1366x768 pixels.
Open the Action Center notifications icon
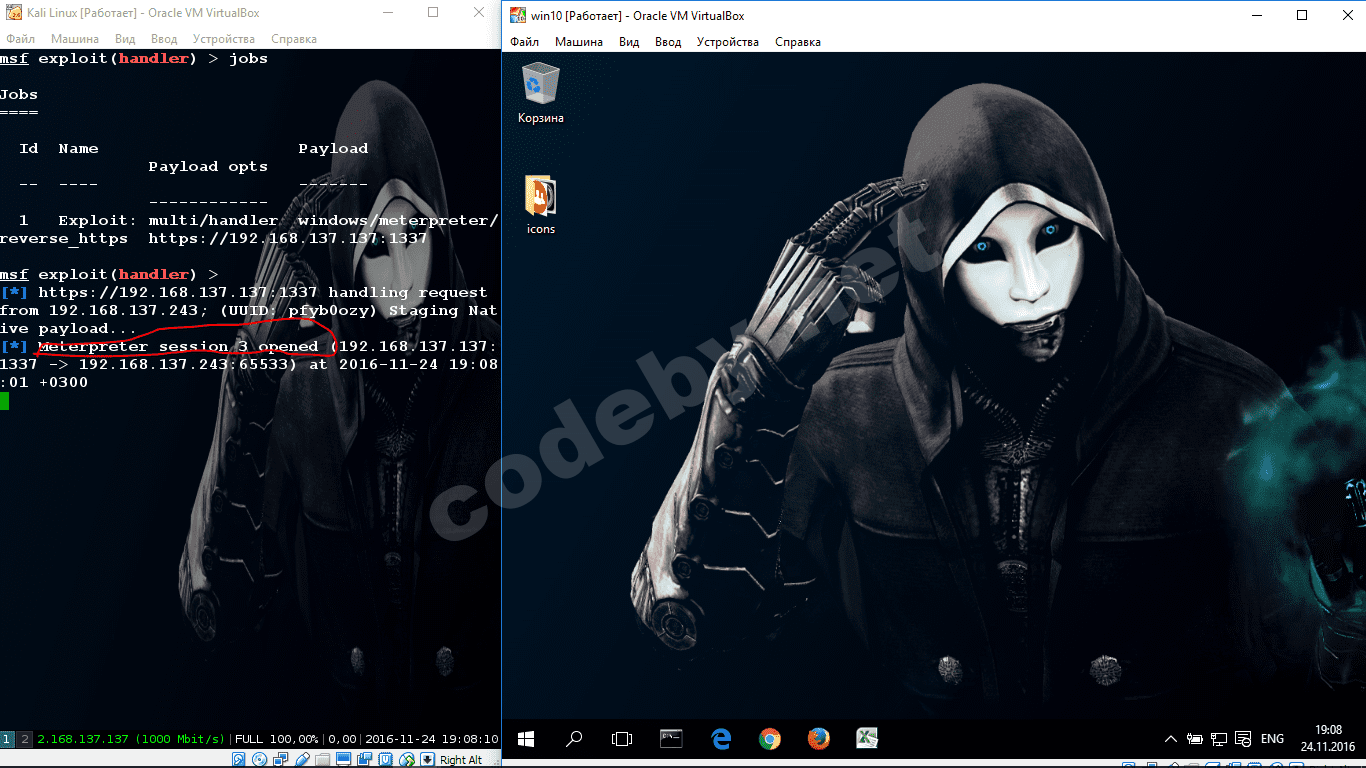click(1243, 739)
